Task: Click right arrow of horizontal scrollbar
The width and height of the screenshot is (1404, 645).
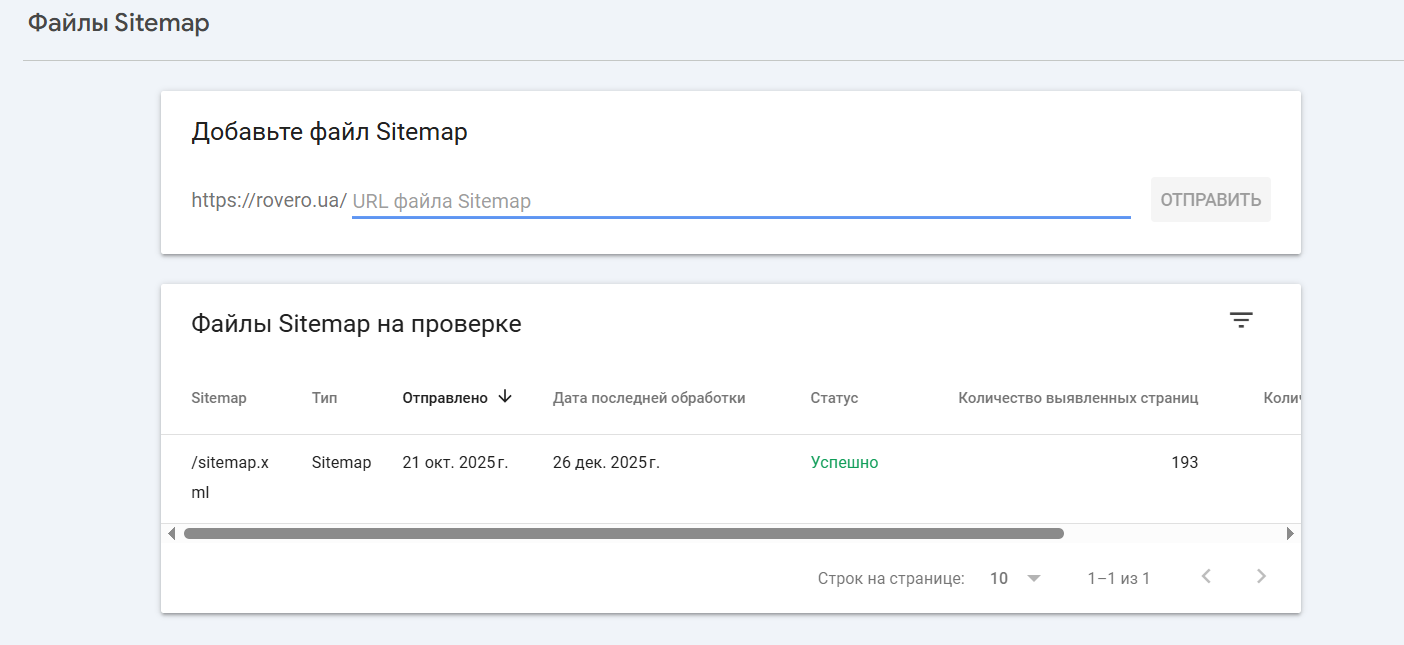Action: pyautogui.click(x=1290, y=534)
